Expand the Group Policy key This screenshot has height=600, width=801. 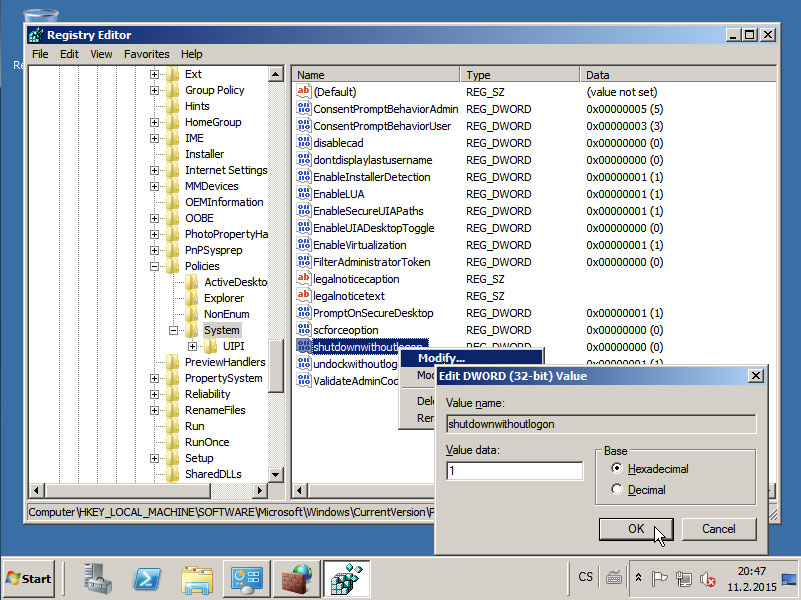(x=155, y=90)
